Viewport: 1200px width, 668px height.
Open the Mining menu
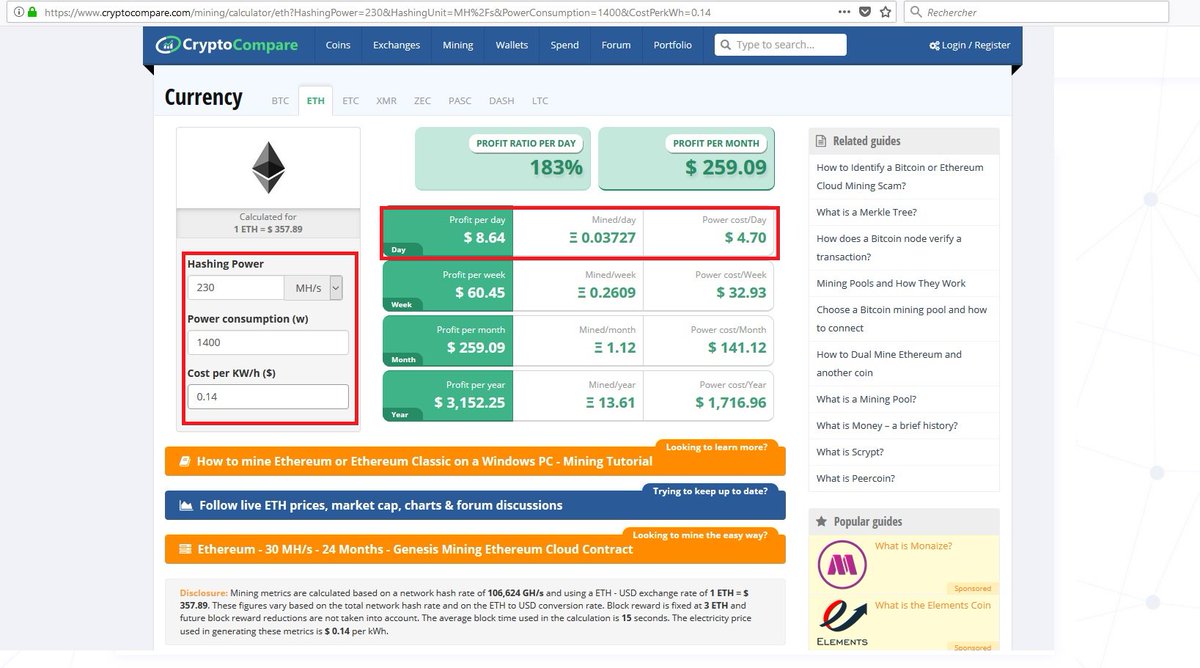[458, 45]
